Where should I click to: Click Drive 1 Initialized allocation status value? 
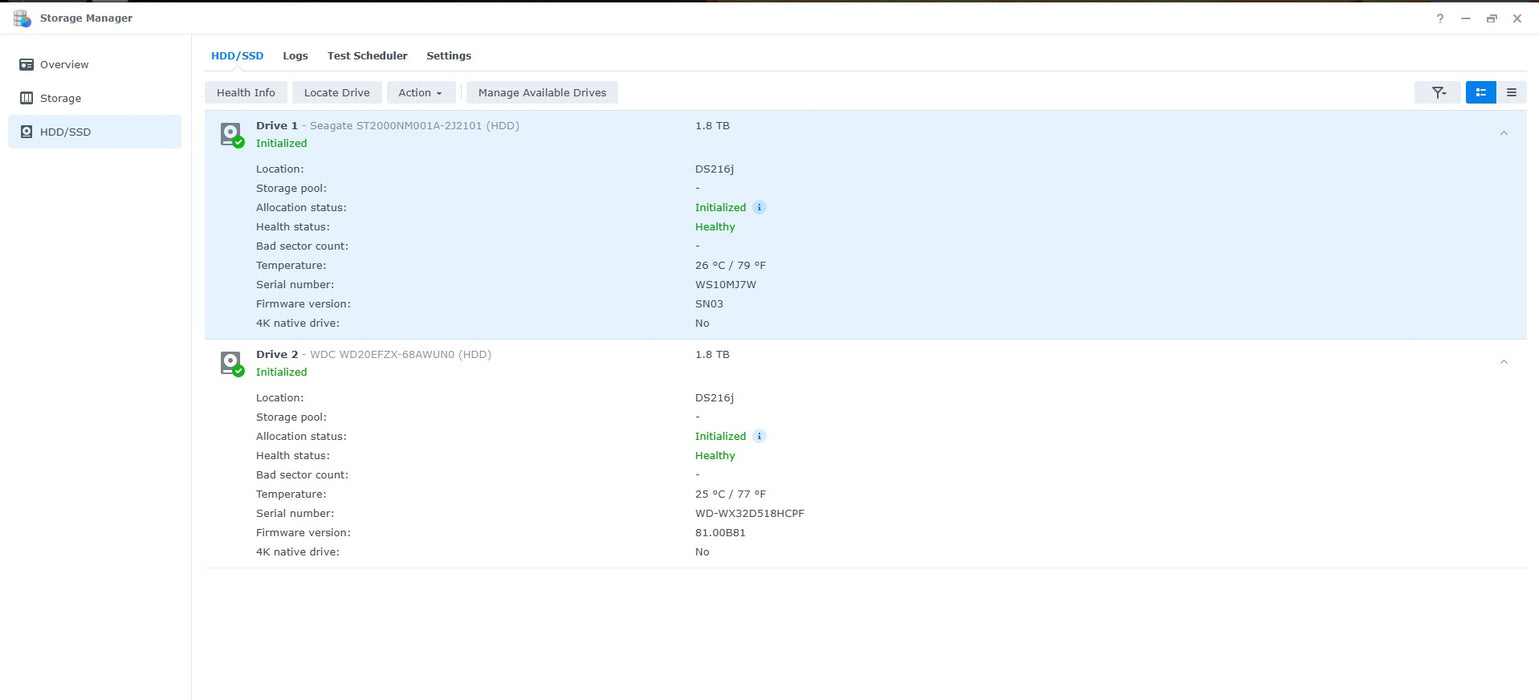[721, 208]
